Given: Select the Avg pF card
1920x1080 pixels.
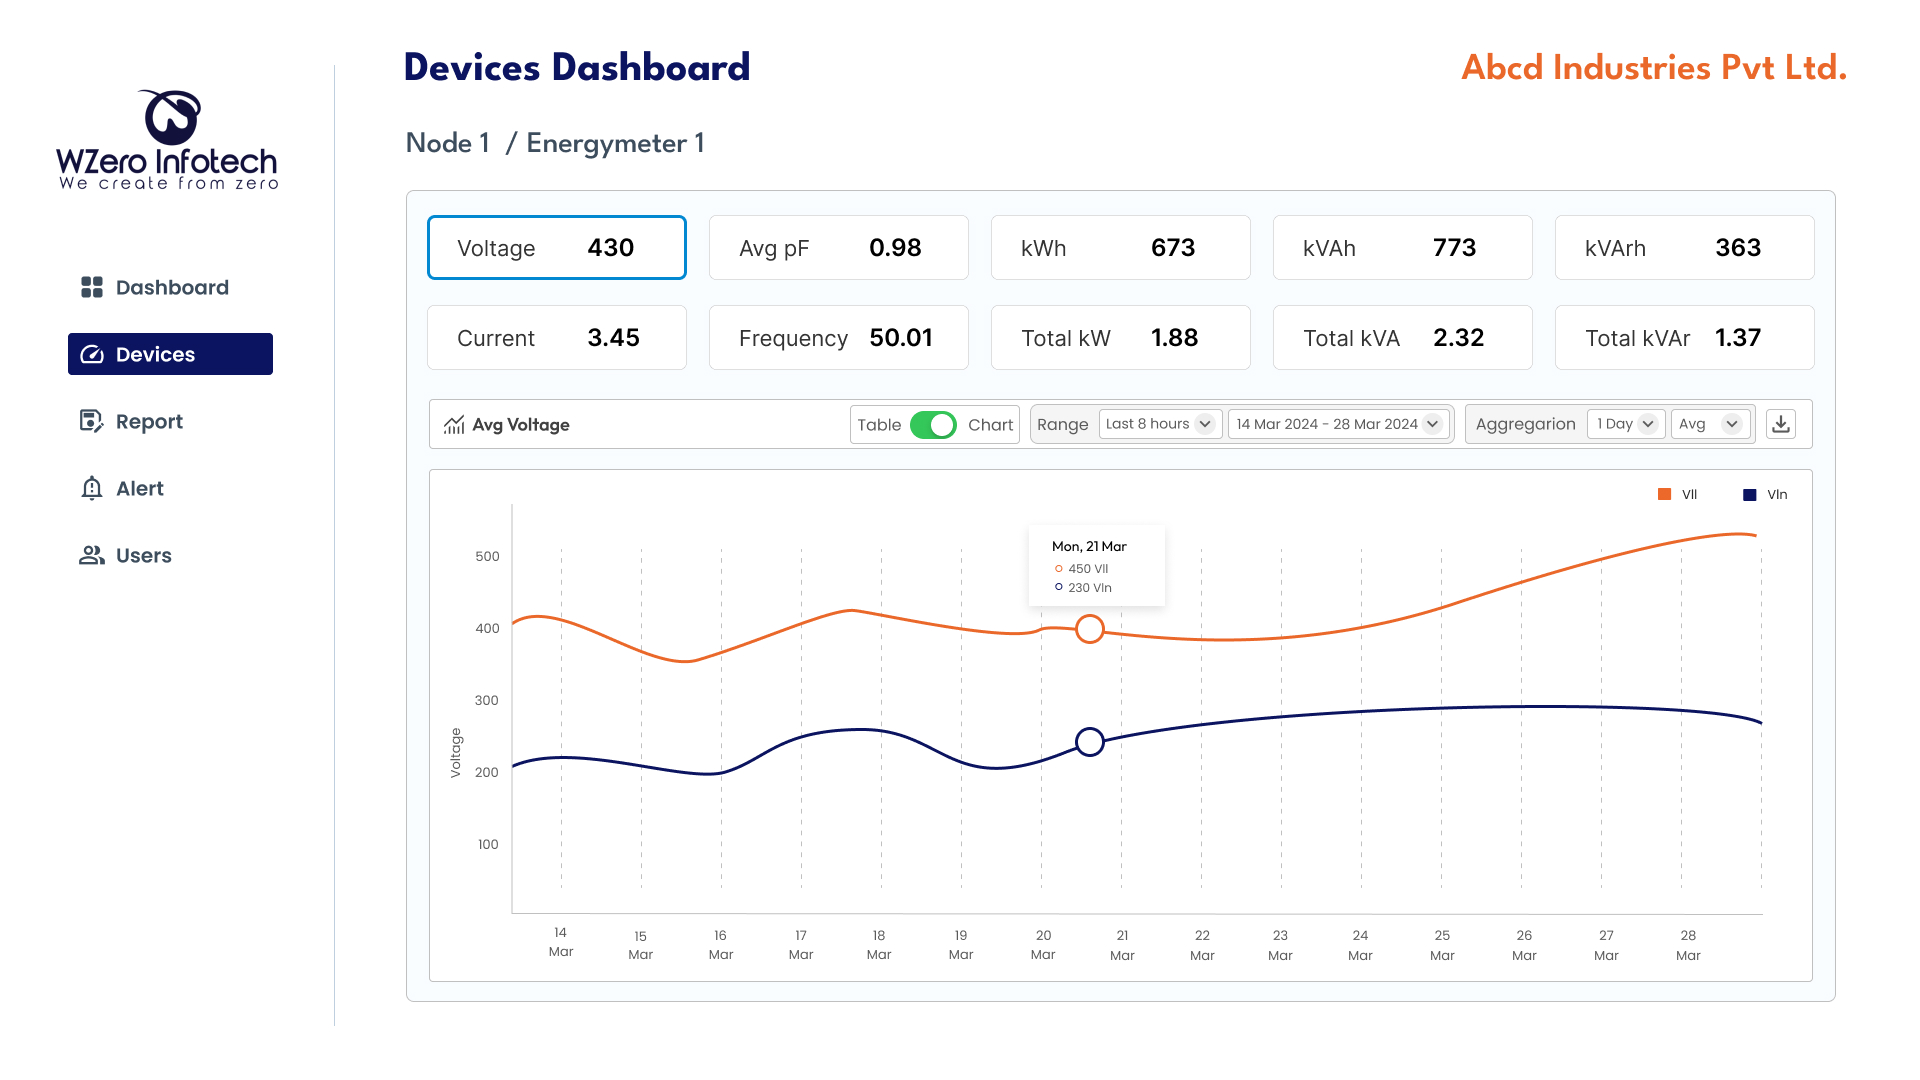Looking at the screenshot, I should 839,247.
